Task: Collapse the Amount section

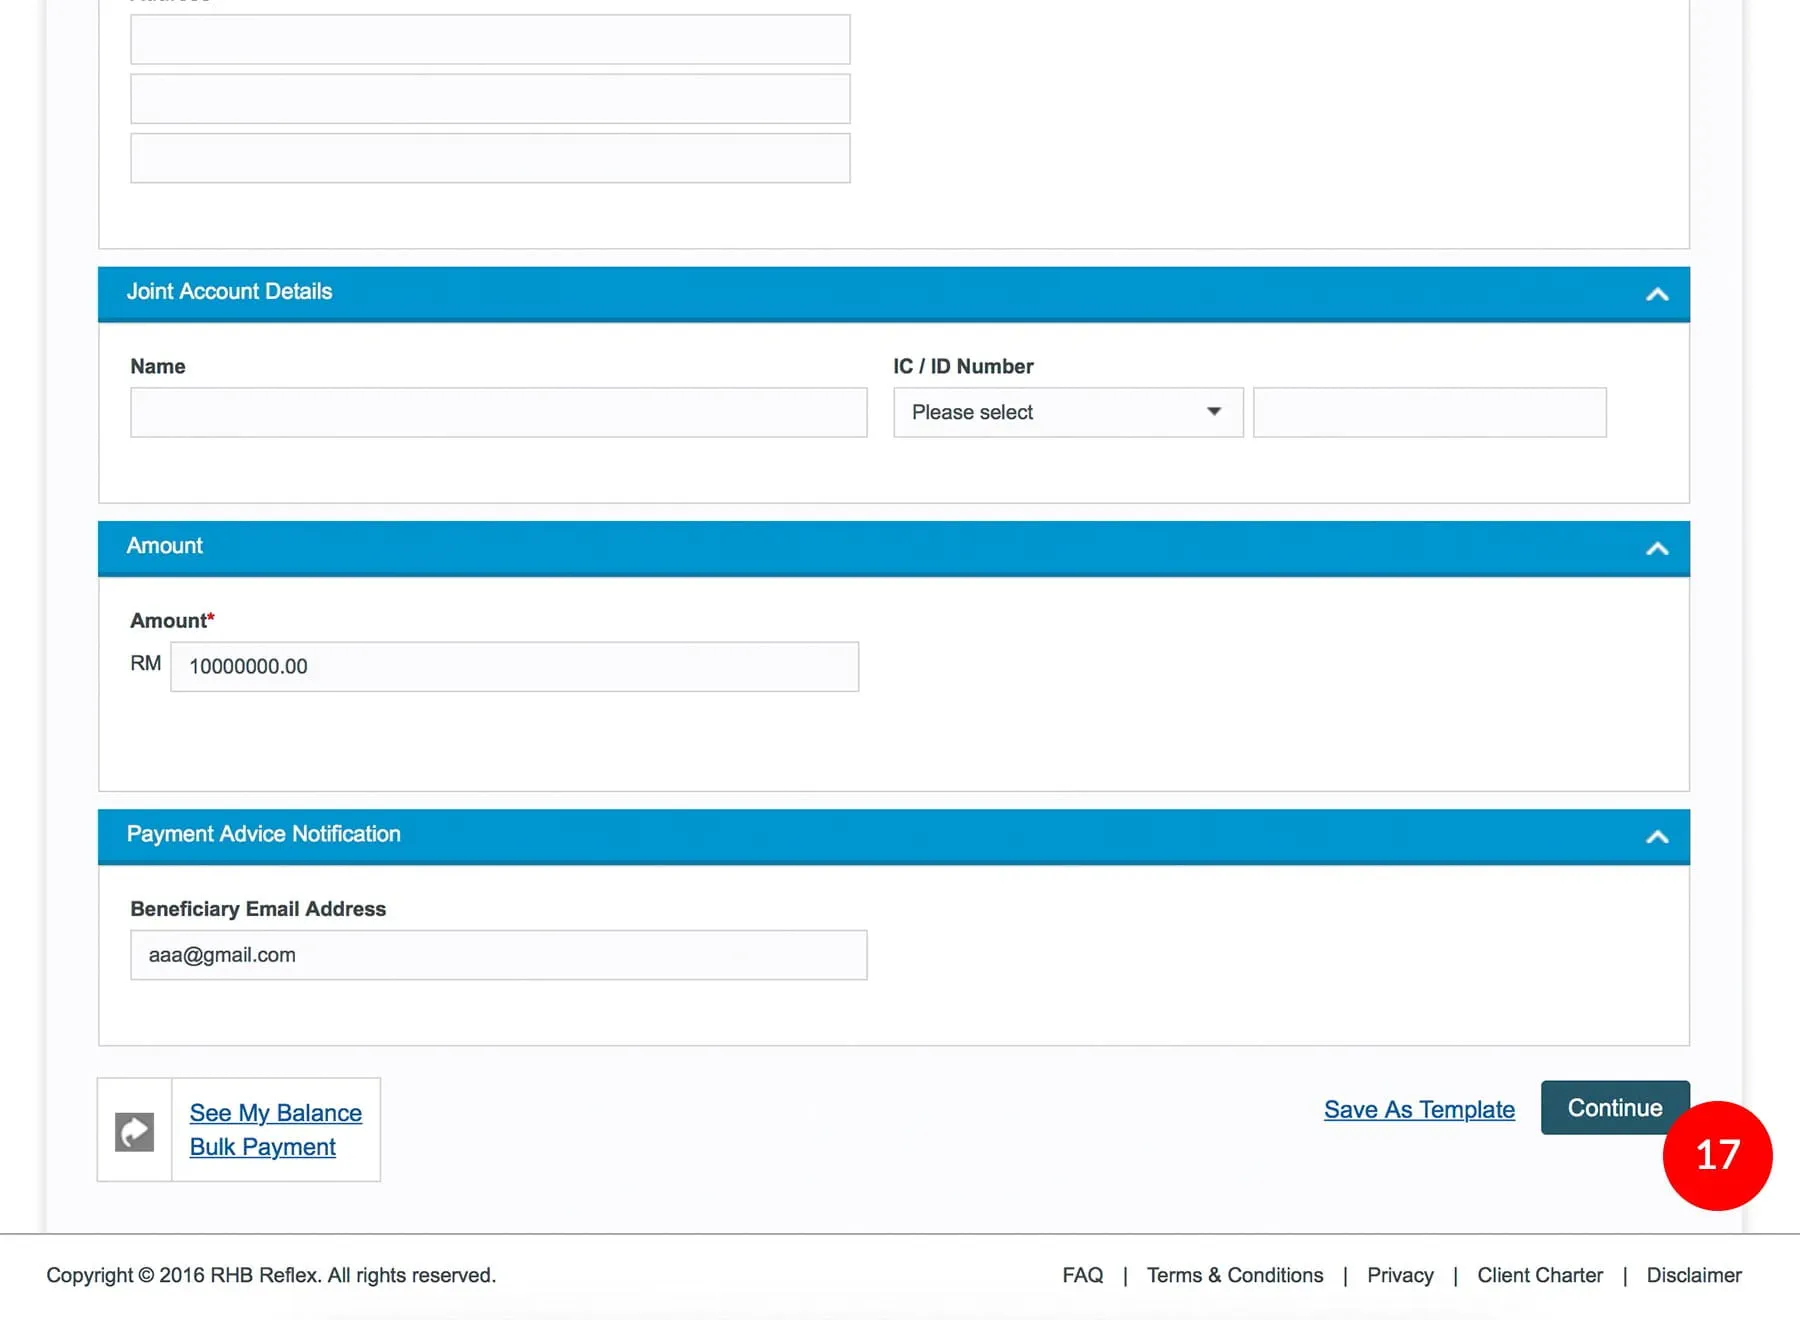Action: click(x=1656, y=548)
